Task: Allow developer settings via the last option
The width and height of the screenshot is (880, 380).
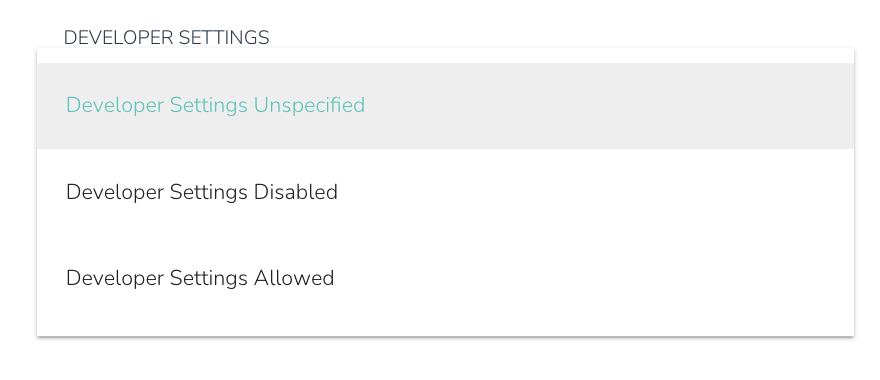Action: click(445, 278)
